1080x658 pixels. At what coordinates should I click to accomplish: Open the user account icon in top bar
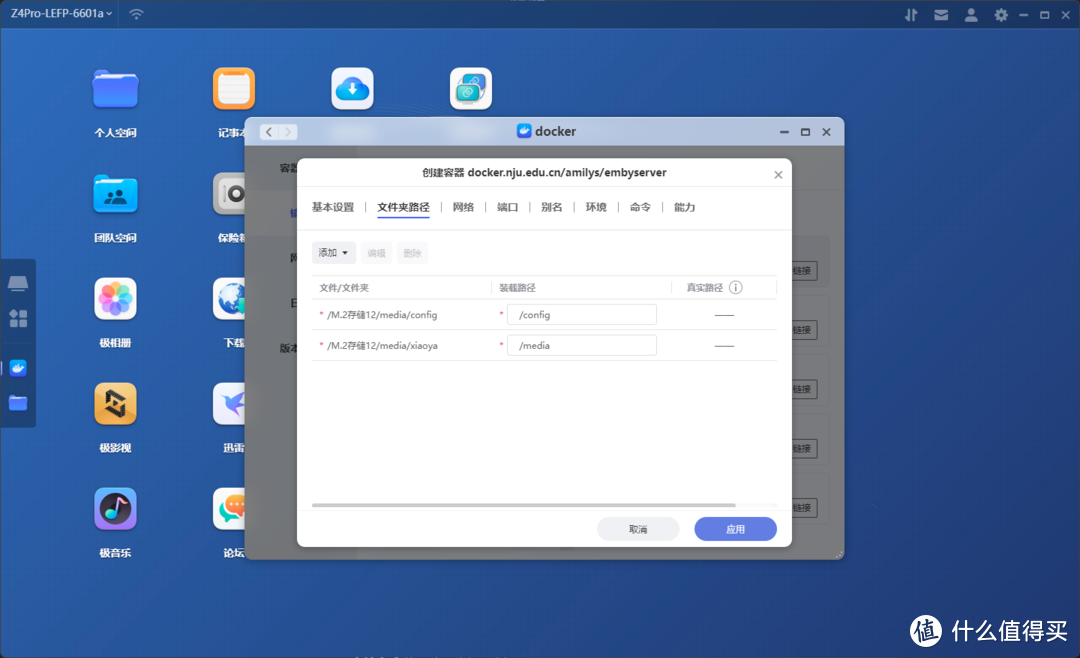coord(971,14)
